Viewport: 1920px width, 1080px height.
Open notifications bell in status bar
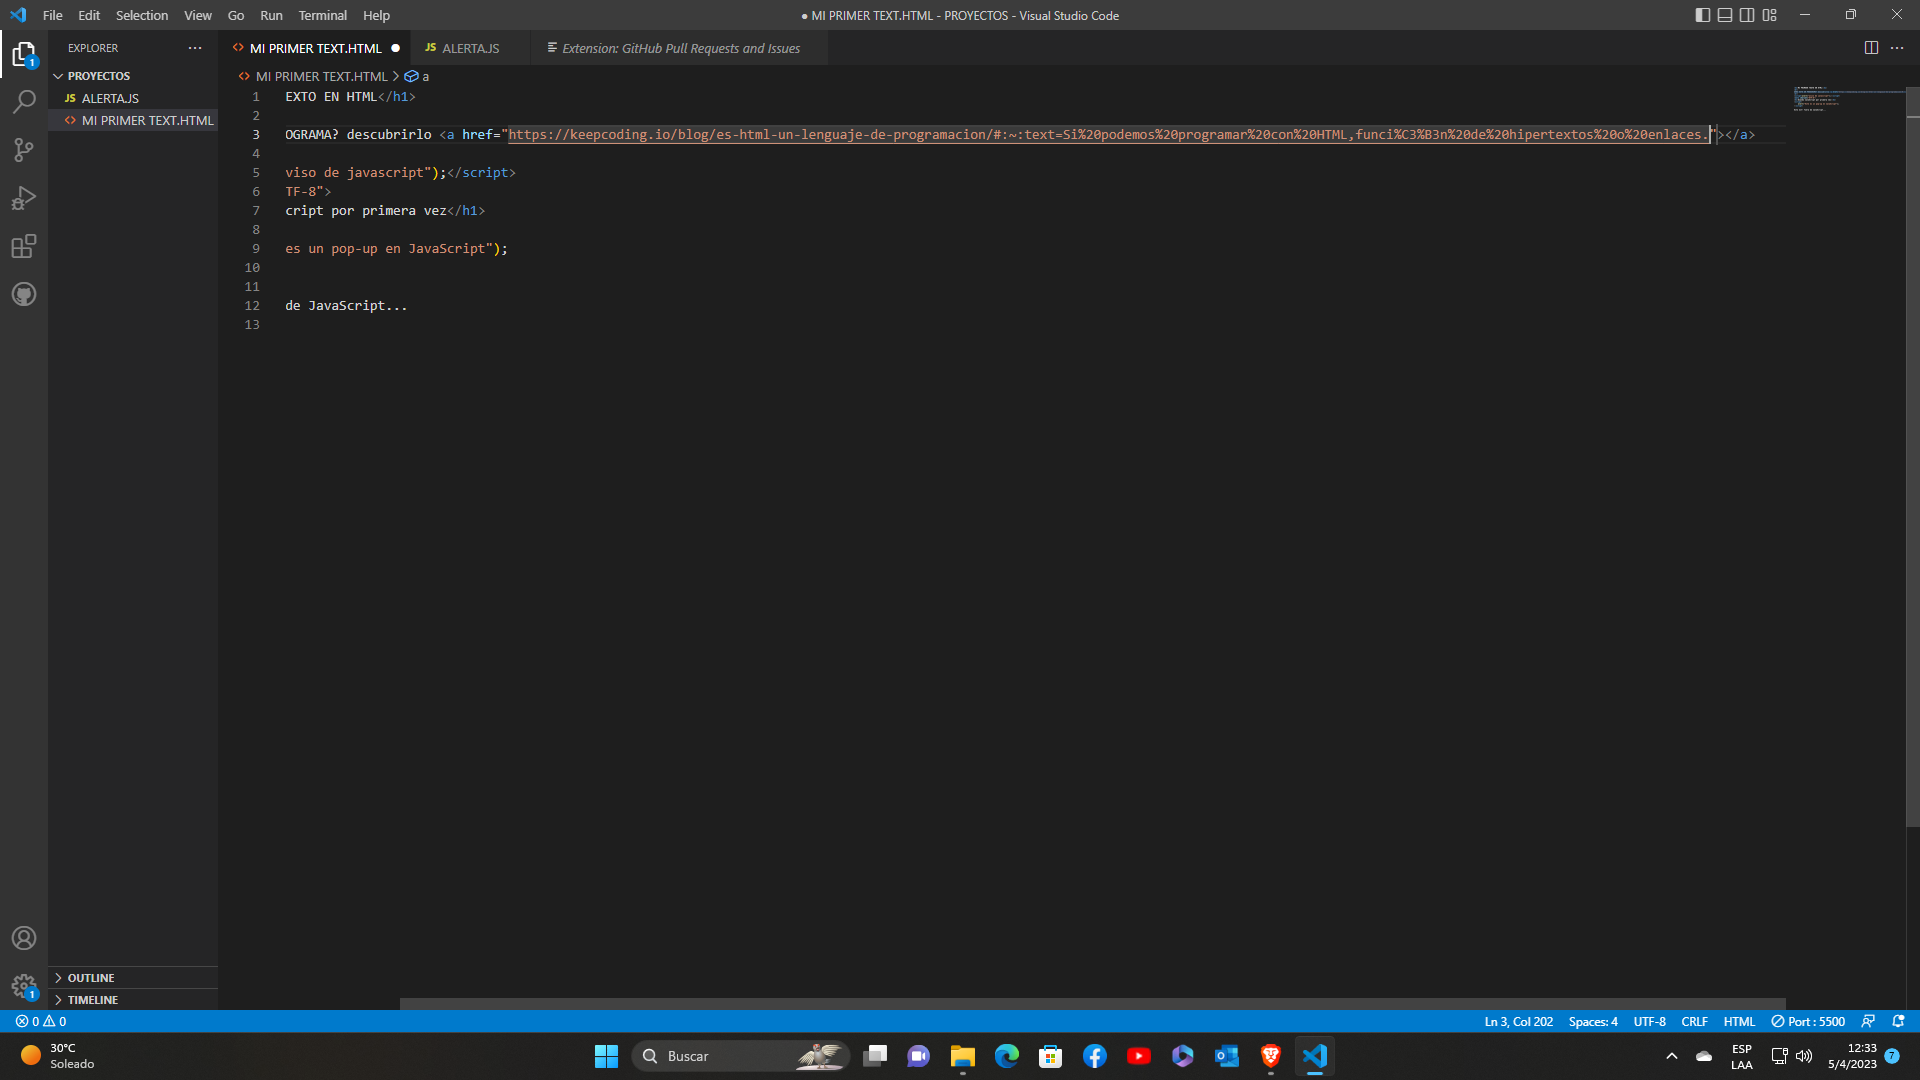(x=1899, y=1021)
